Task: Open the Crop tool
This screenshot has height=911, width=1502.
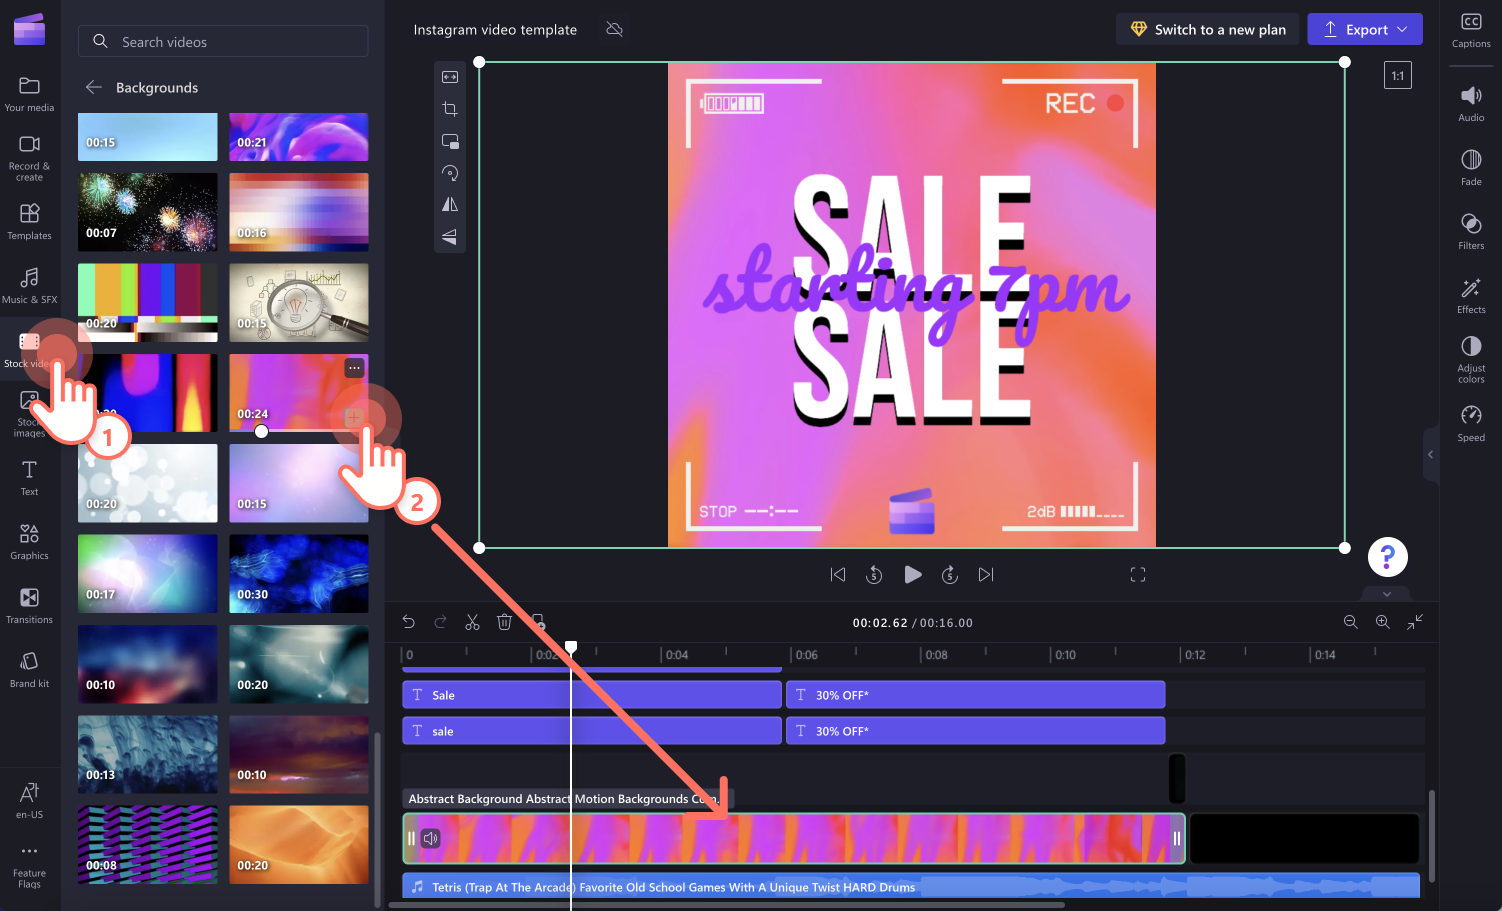Action: [449, 108]
